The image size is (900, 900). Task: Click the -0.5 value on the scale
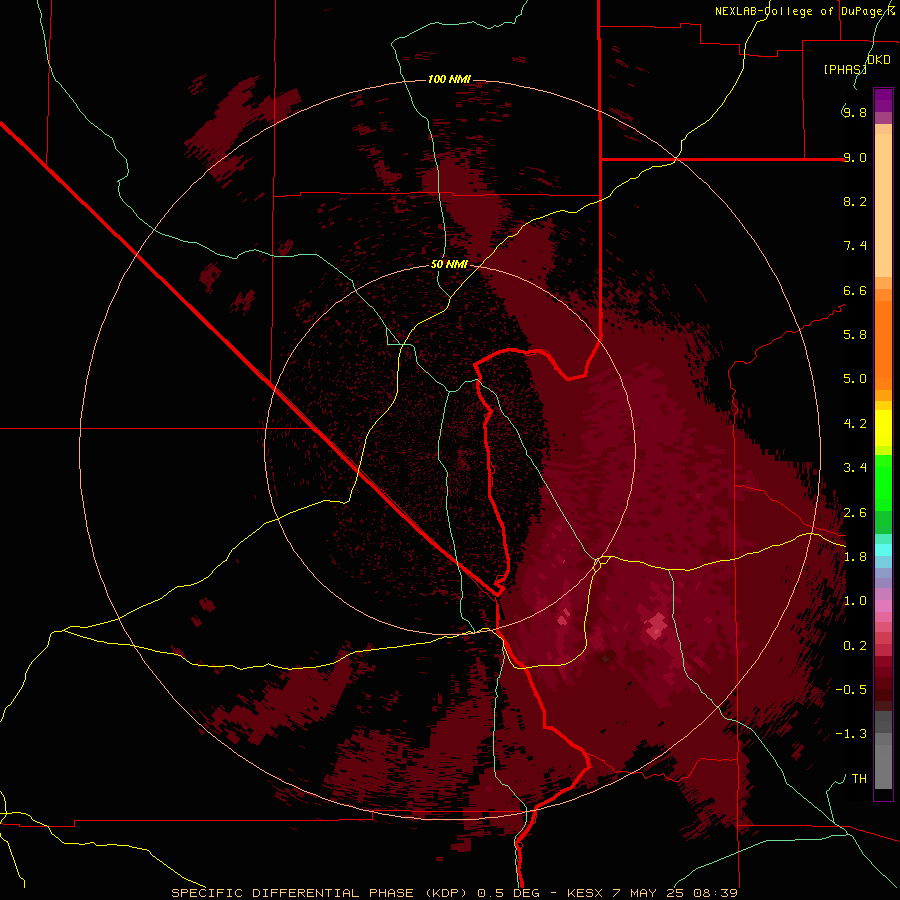click(x=852, y=690)
